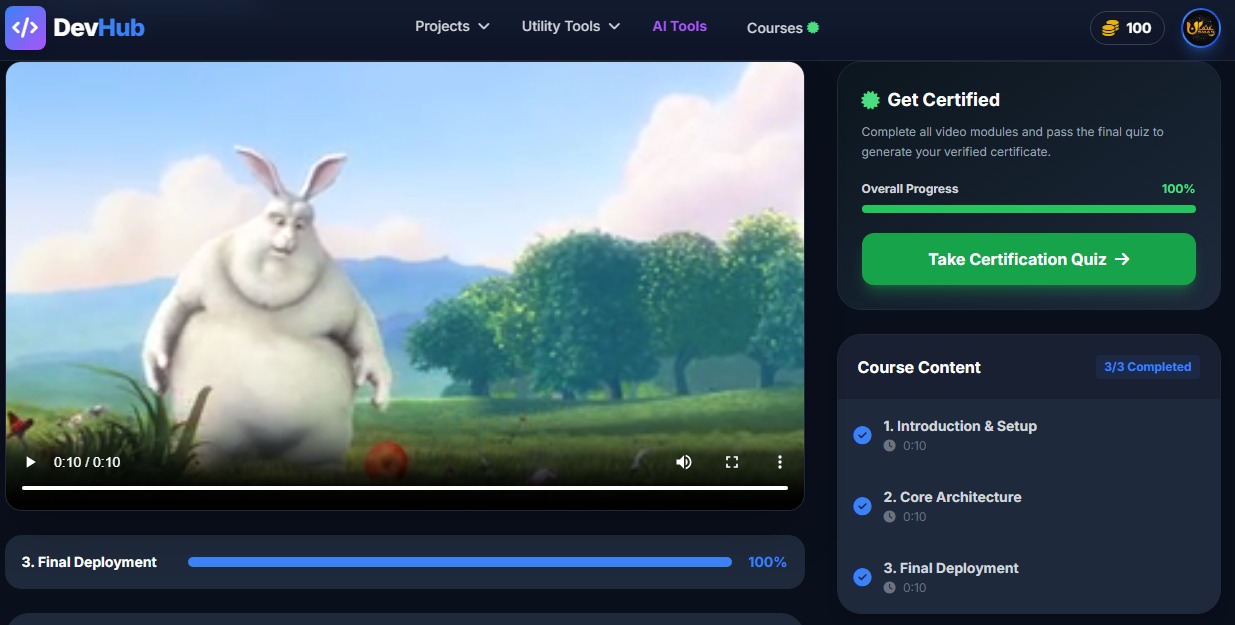Click the green badge icon beside Courses

813,27
